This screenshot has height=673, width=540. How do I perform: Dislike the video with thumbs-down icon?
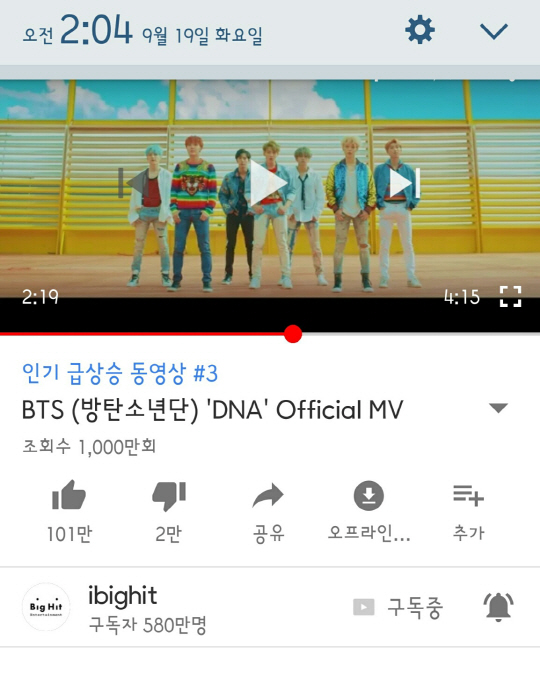[169, 496]
